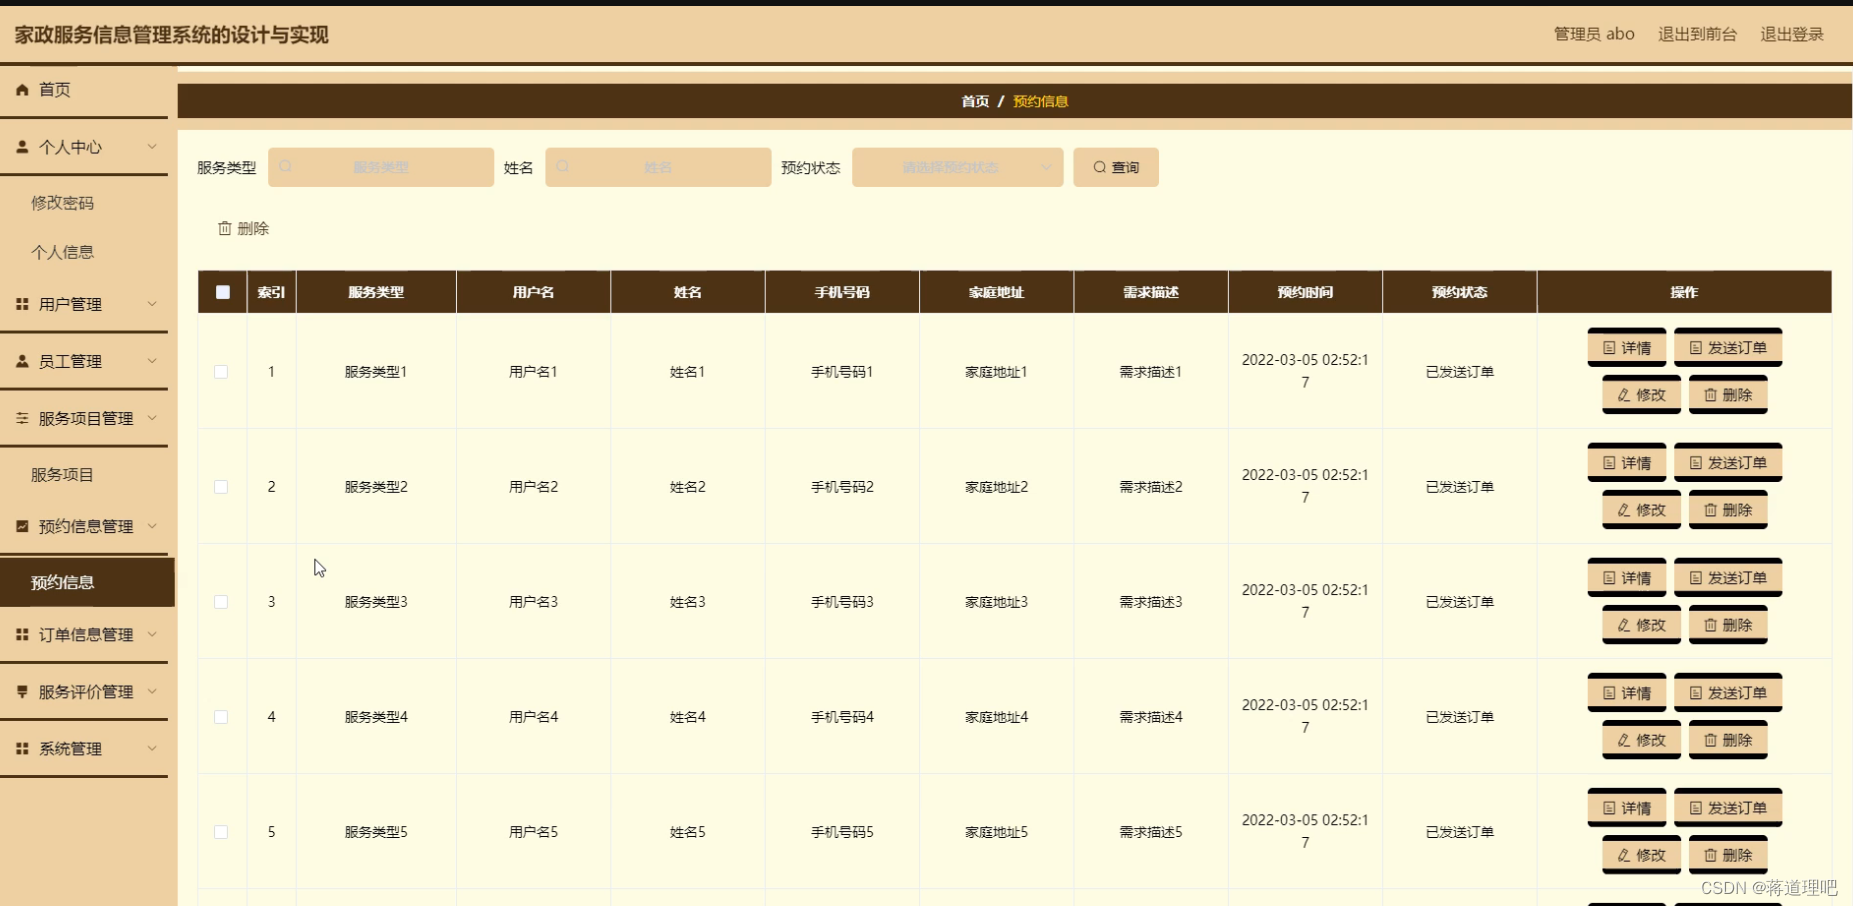
Task: Collapse the 预约信息管理 section chevron
Action: [152, 526]
